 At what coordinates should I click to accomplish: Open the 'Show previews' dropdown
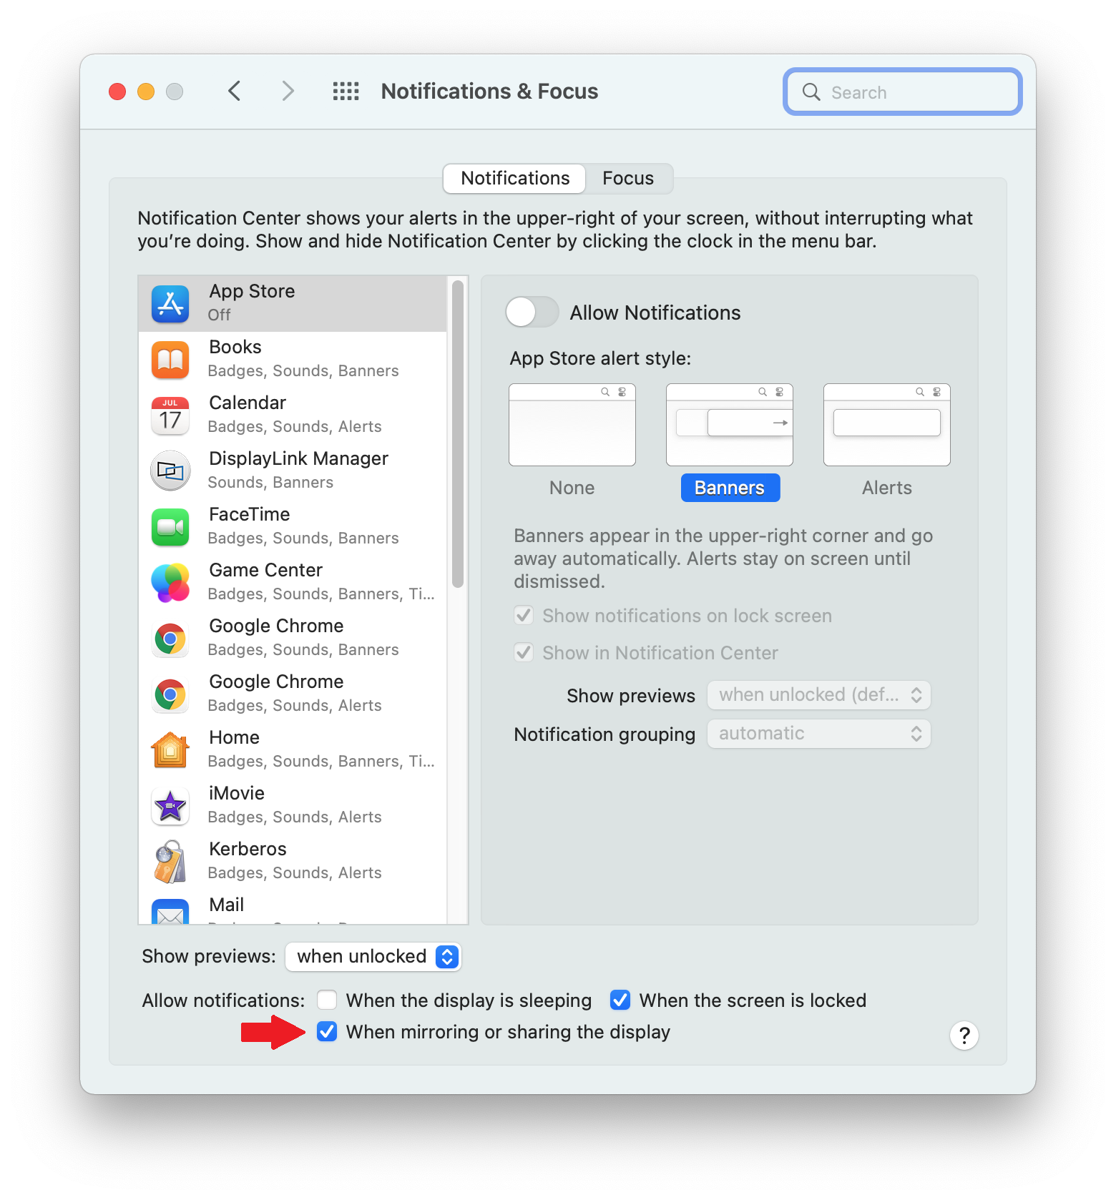(819, 694)
